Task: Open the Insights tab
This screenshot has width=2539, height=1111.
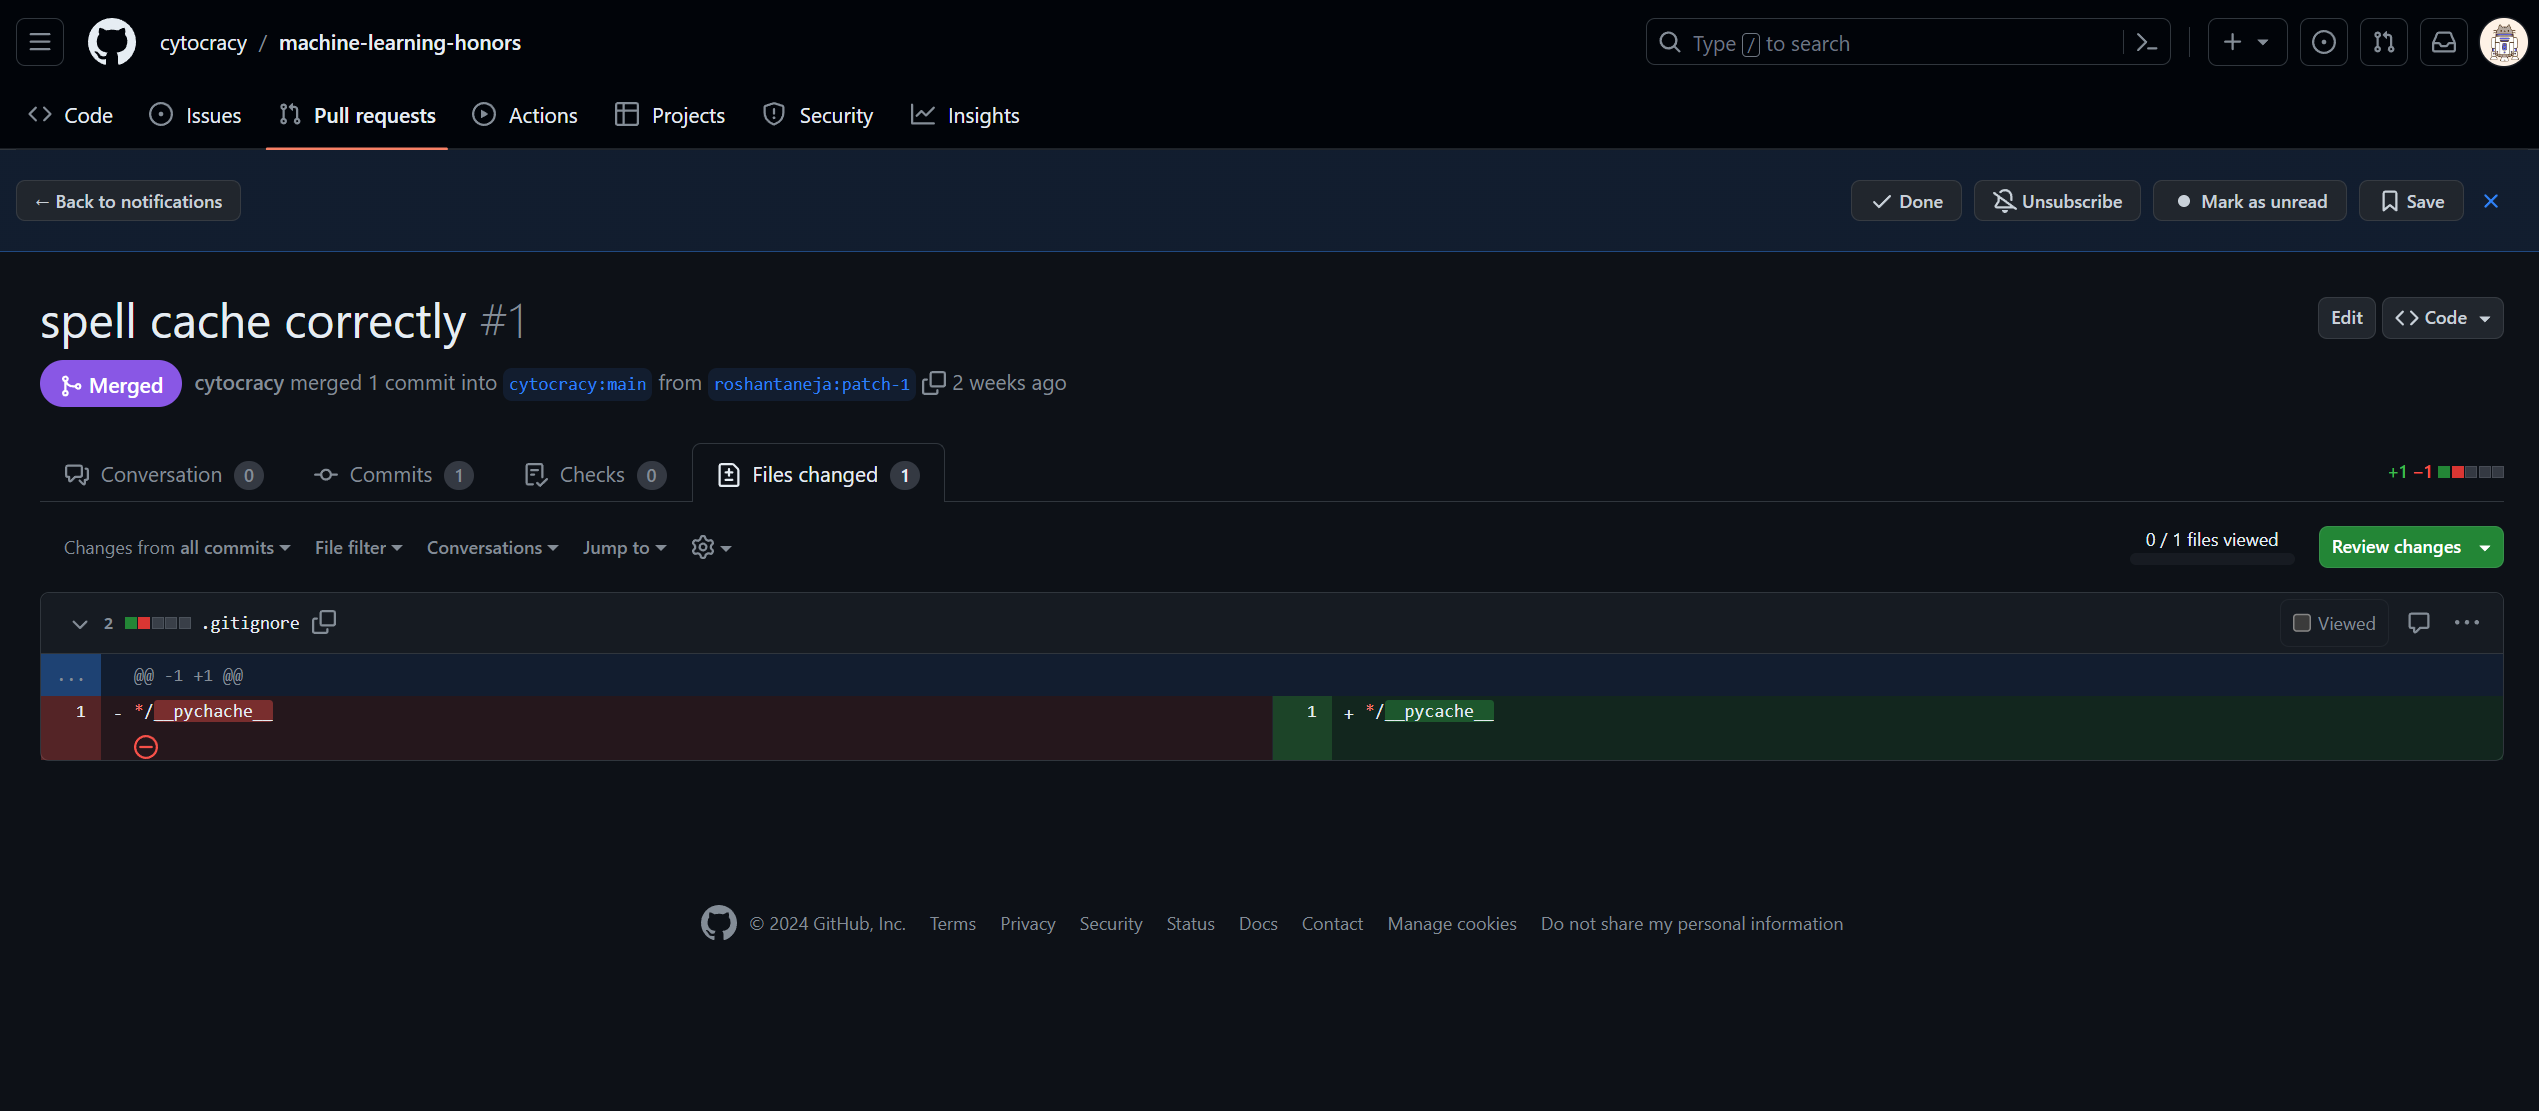Action: (965, 115)
